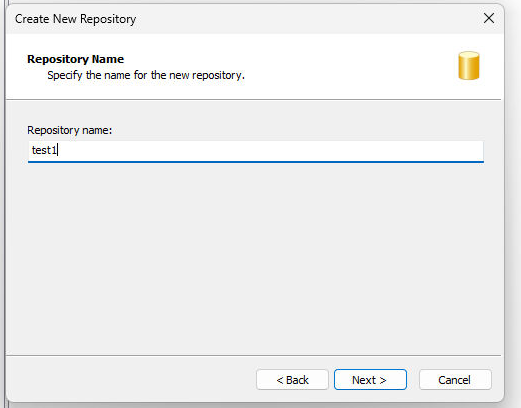521x408 pixels.
Task: Go back with the < Back button
Action: coord(292,379)
